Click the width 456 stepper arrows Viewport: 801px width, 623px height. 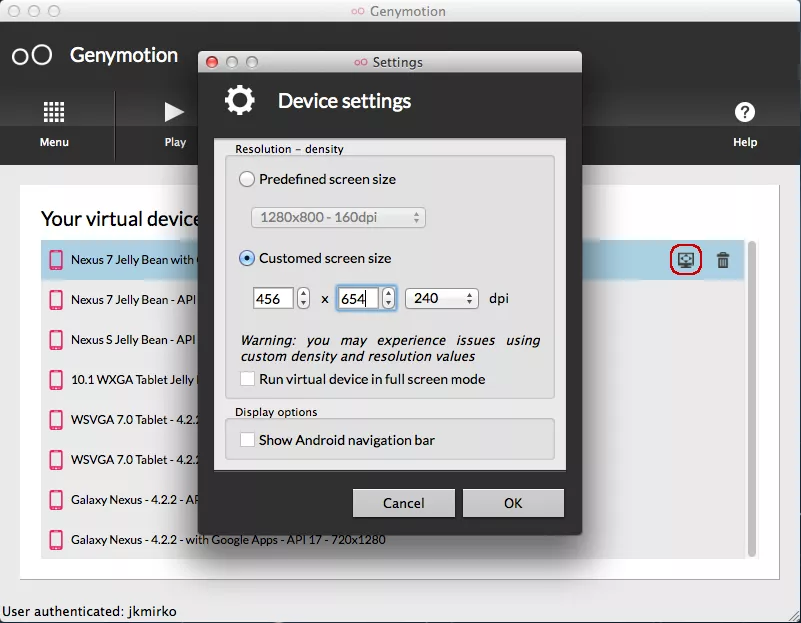click(304, 298)
